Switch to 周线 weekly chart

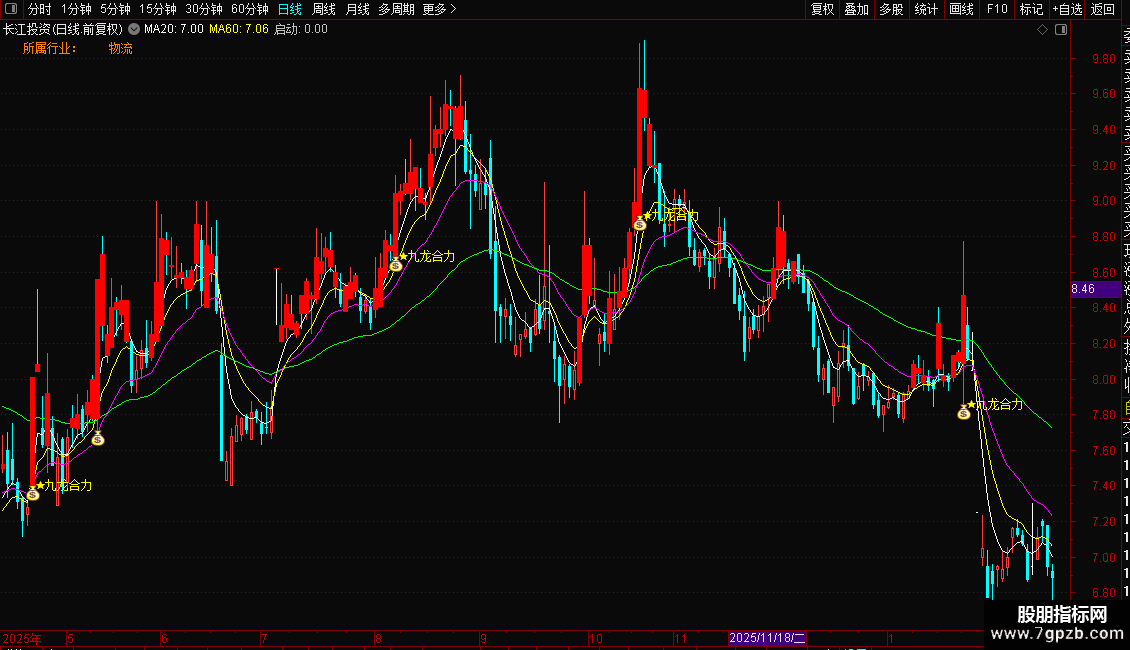click(324, 9)
